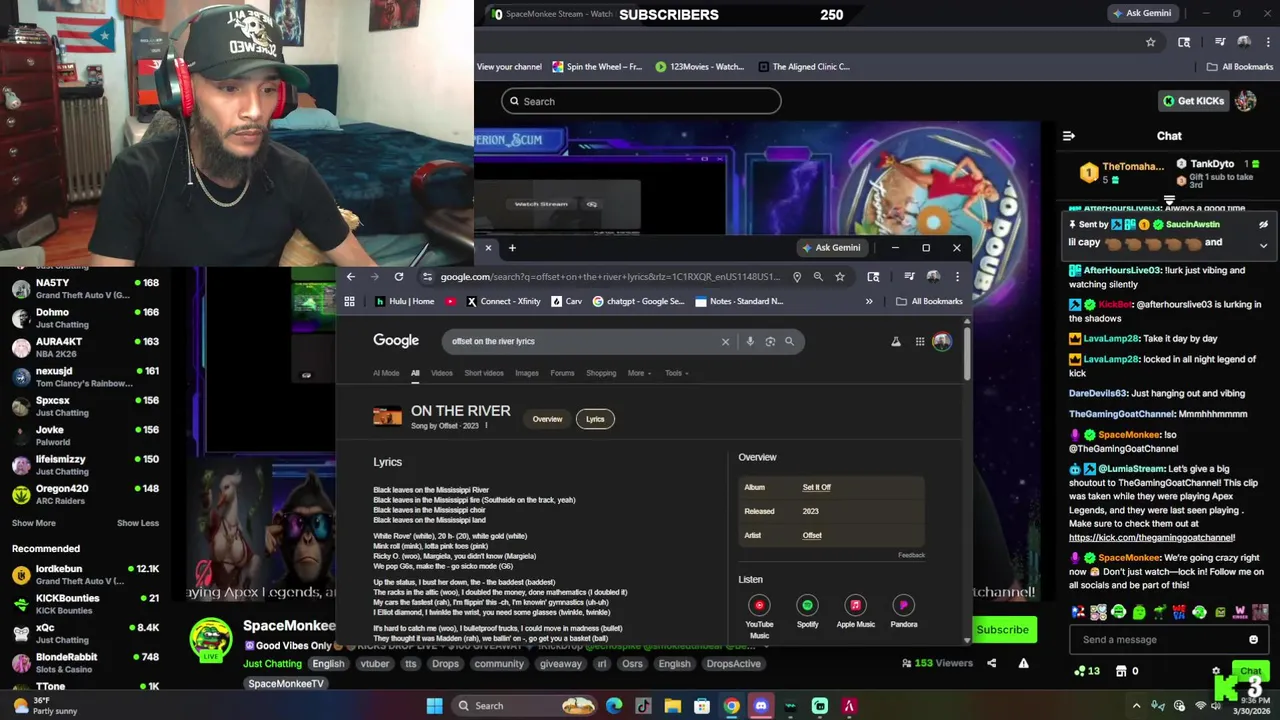Open apps grid shortcut in bookmarks bar

tap(349, 301)
